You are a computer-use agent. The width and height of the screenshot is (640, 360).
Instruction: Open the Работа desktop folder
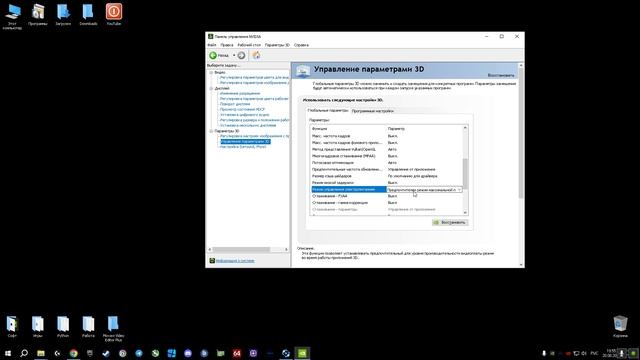click(88, 327)
